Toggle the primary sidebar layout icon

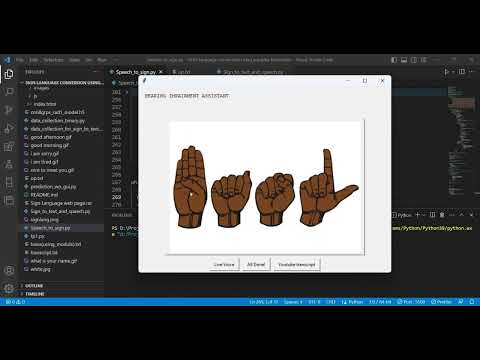(394, 60)
